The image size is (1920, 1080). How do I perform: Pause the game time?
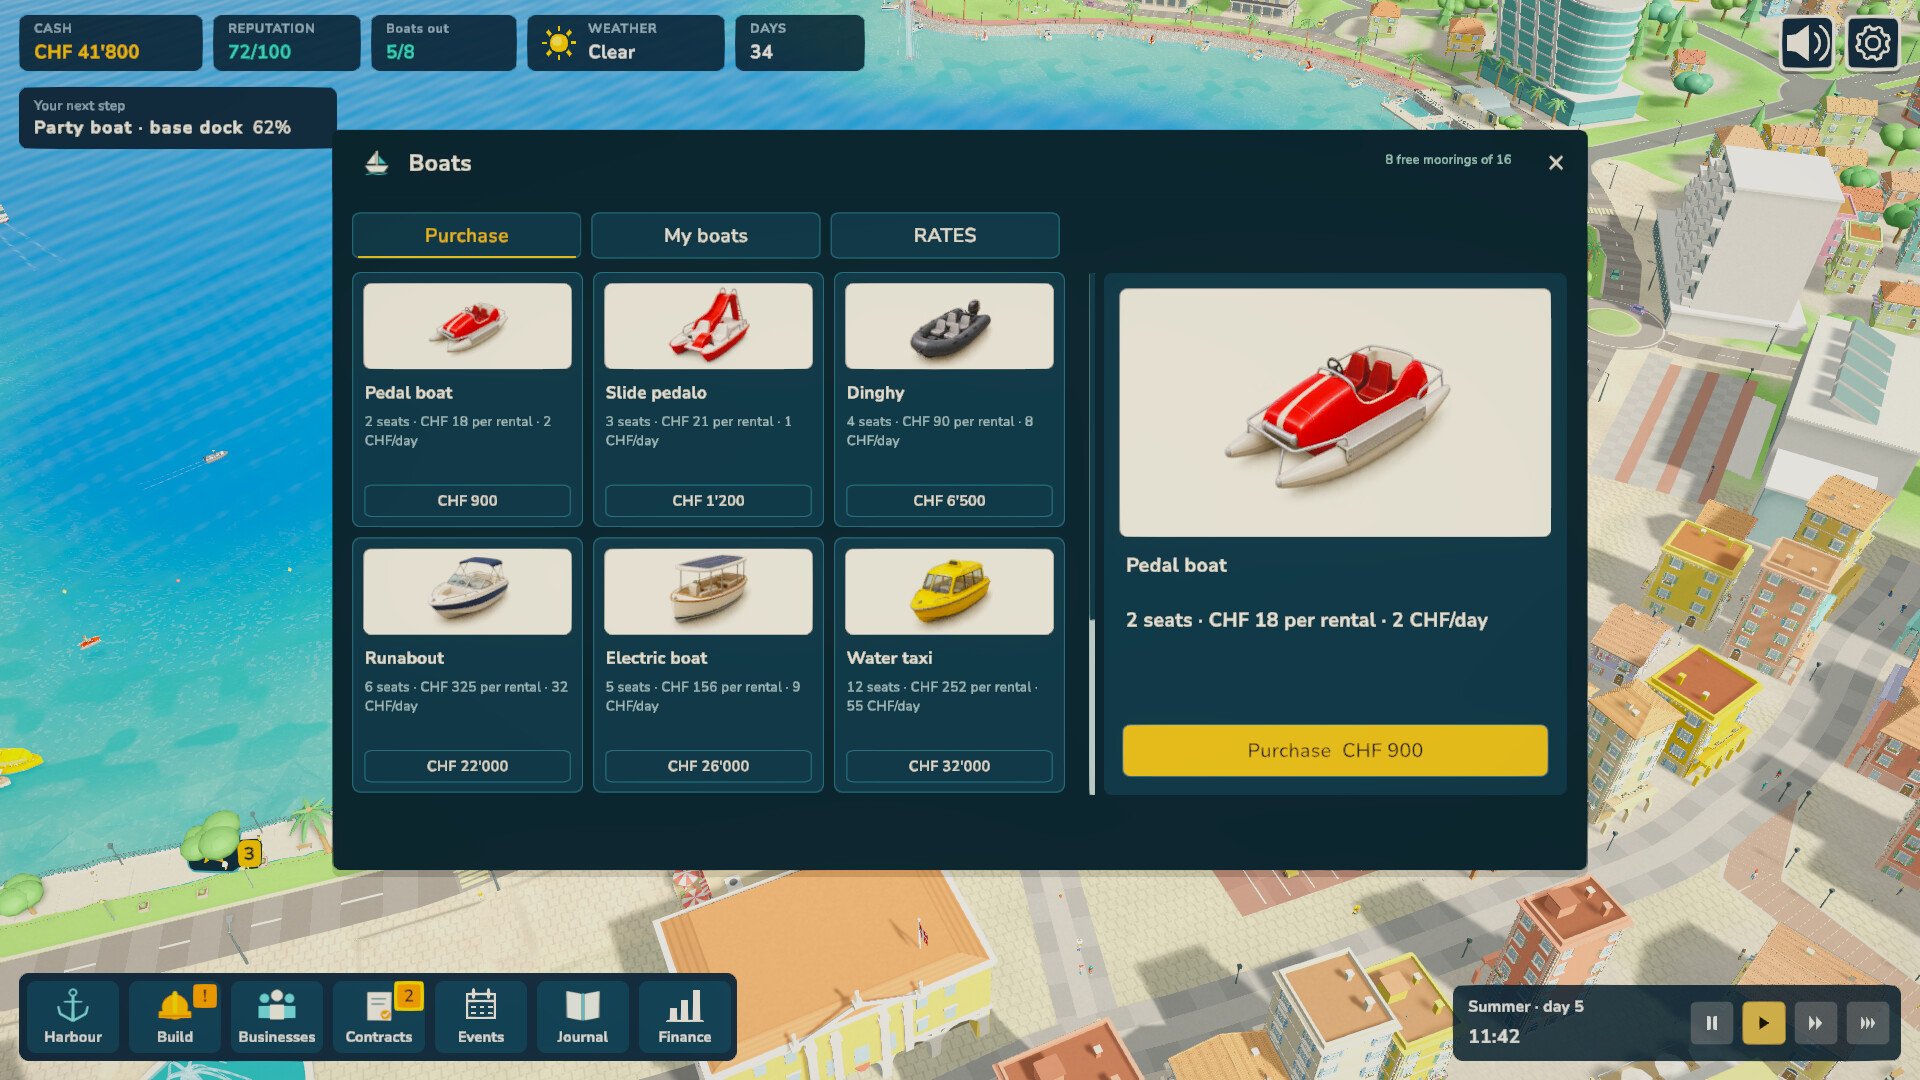pos(1712,1023)
